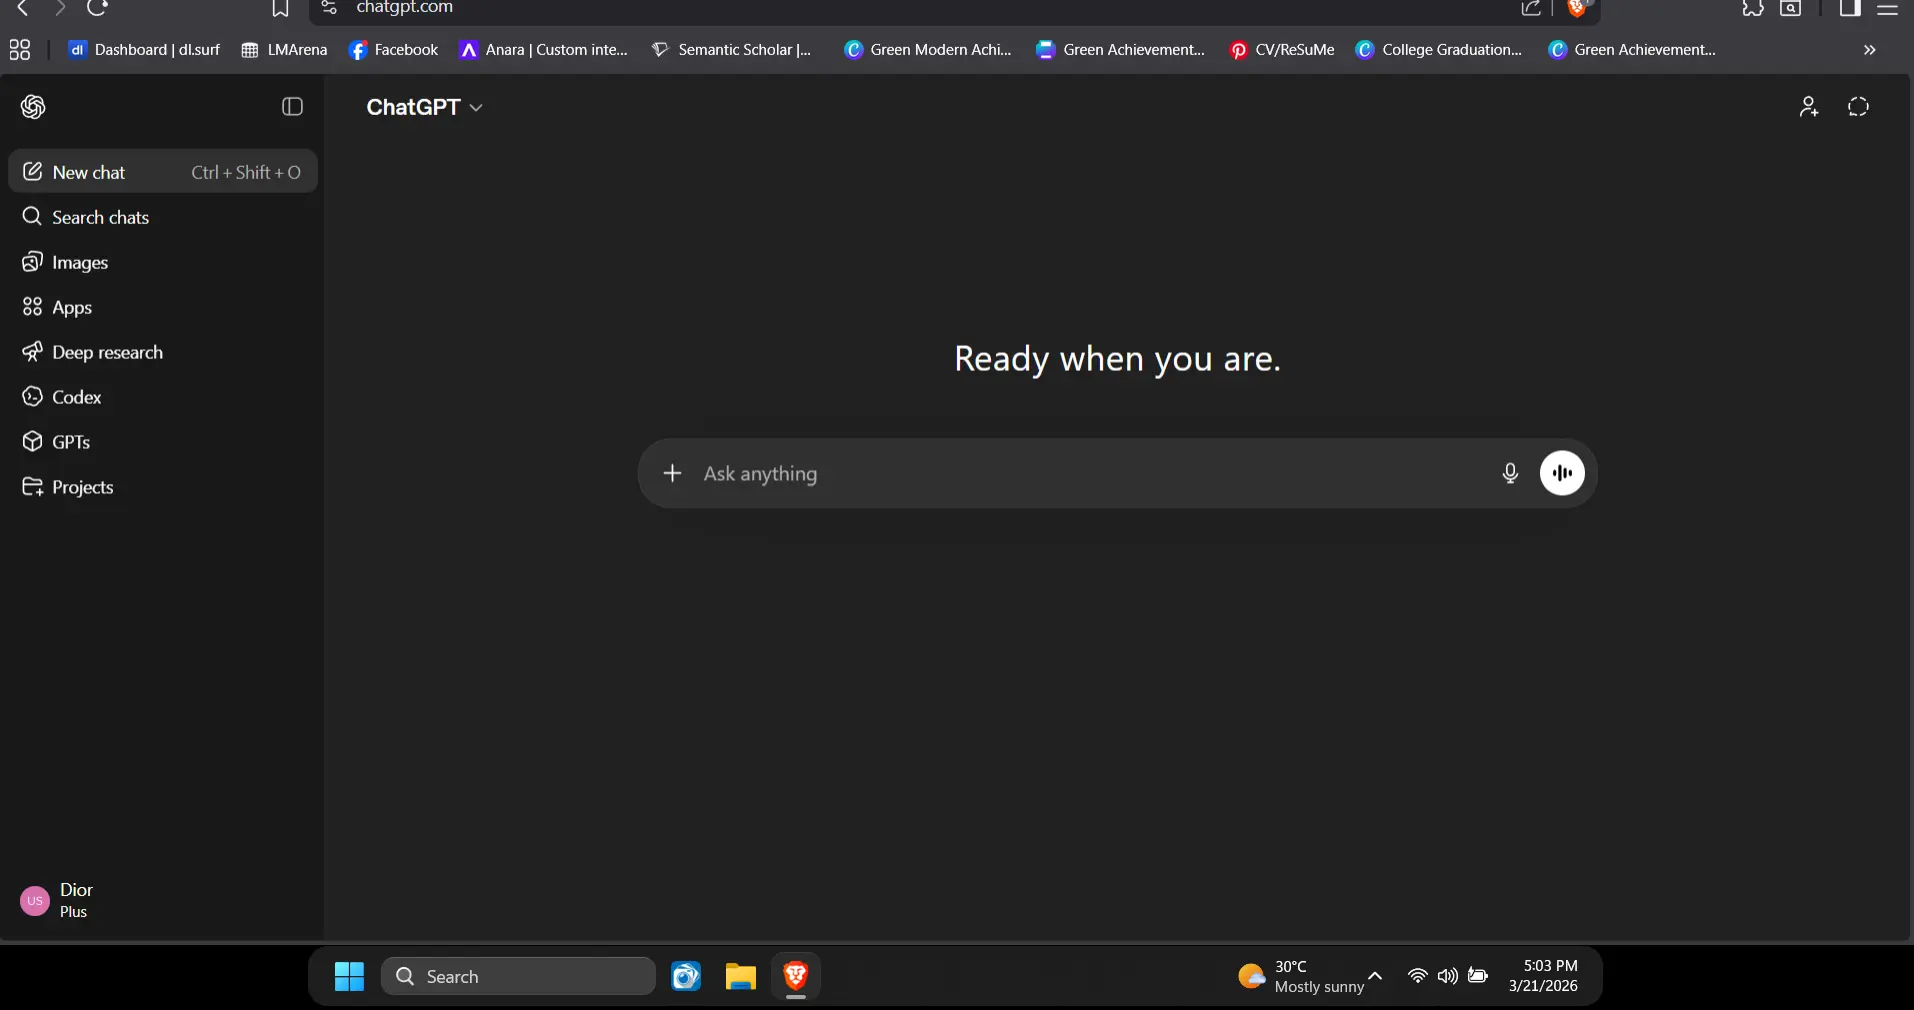The height and width of the screenshot is (1010, 1914).
Task: Select Deep research in the sidebar
Action: (x=163, y=352)
